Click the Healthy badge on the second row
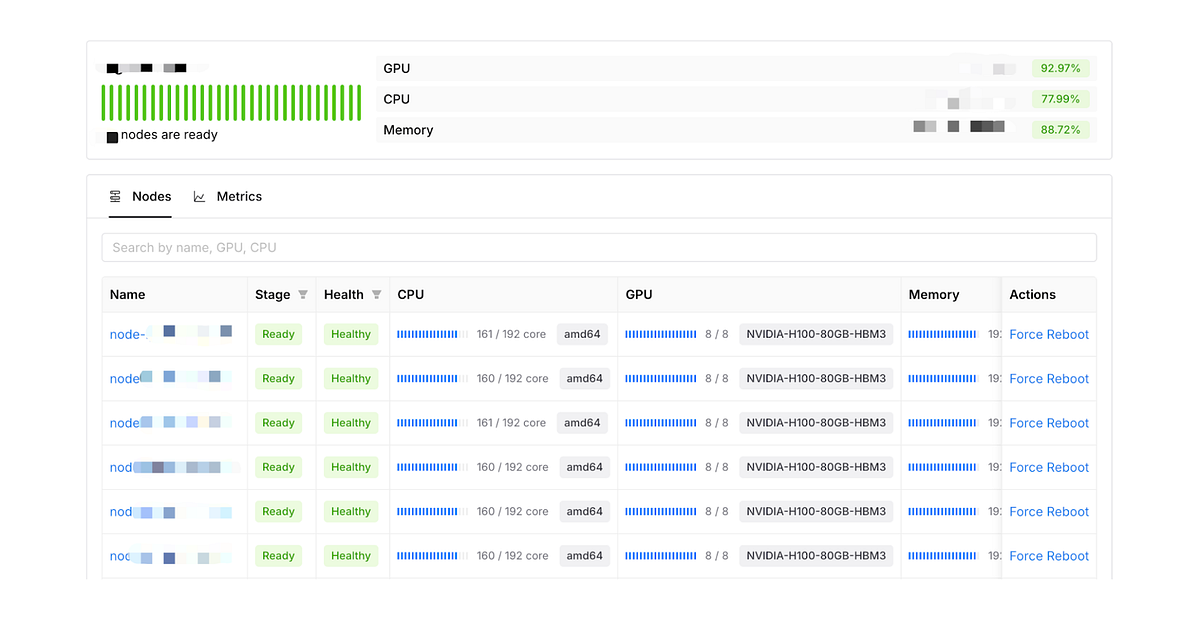 pyautogui.click(x=351, y=378)
